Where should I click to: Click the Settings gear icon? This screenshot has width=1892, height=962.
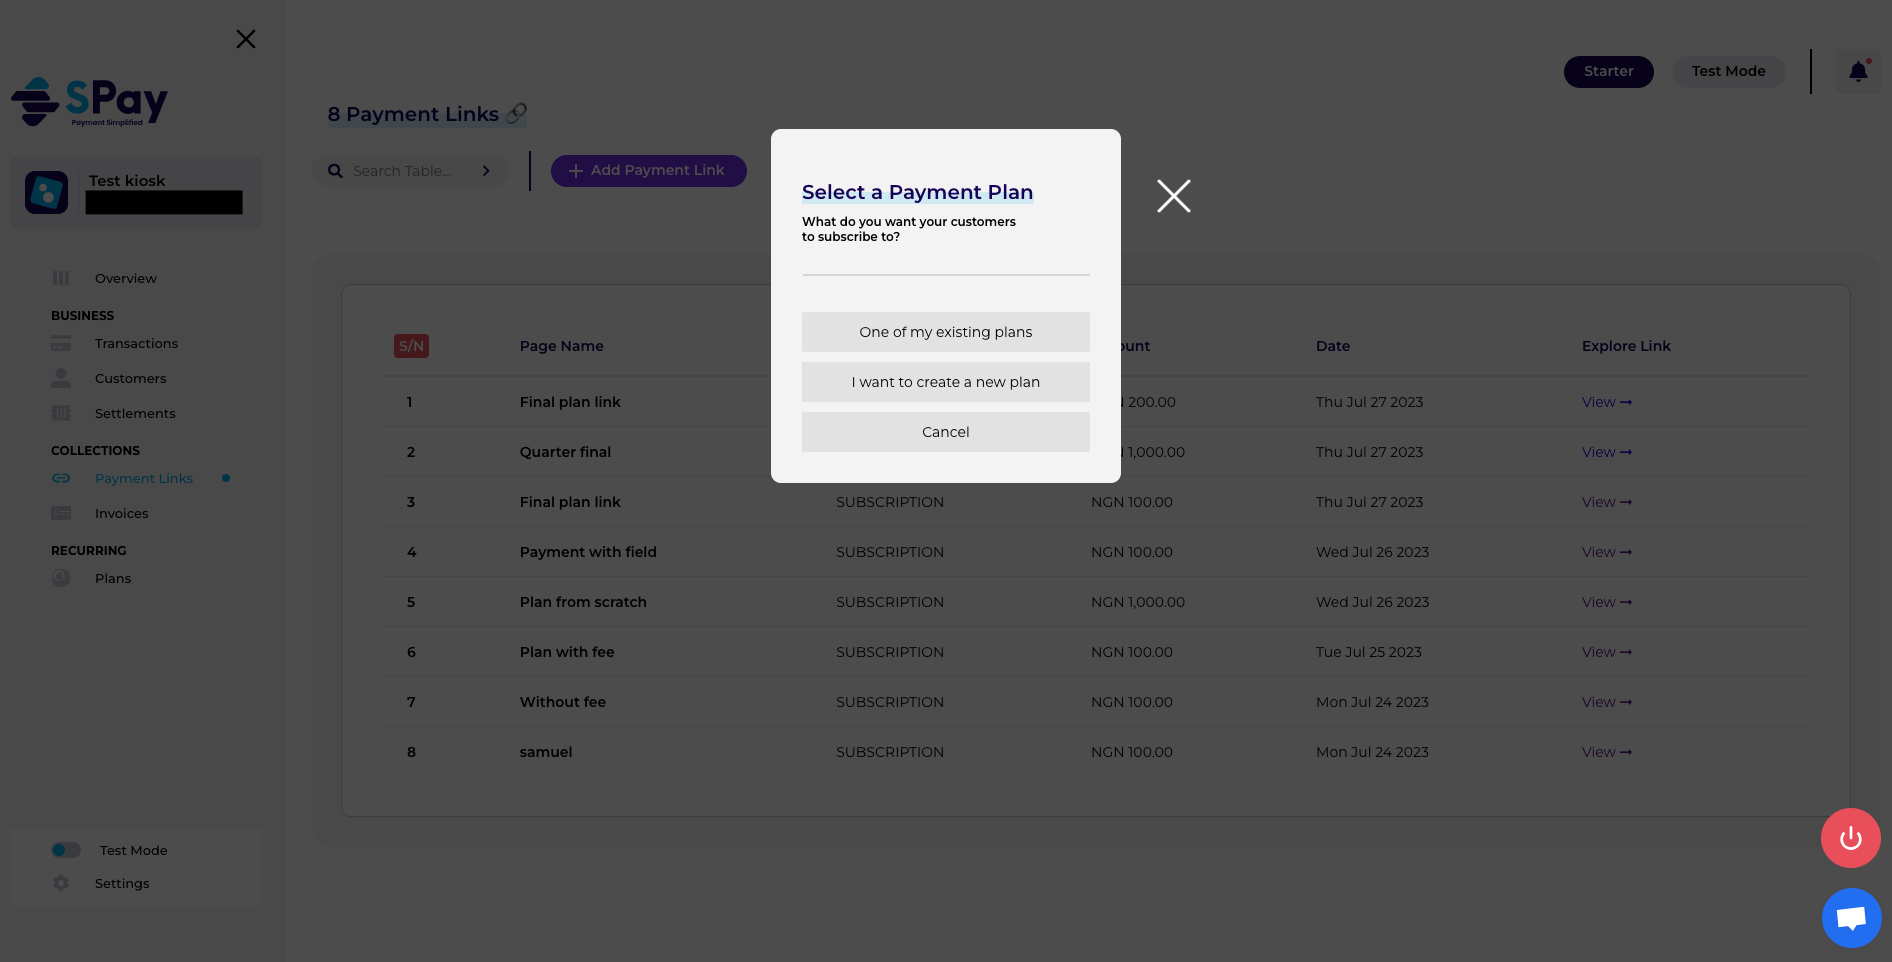[x=61, y=883]
